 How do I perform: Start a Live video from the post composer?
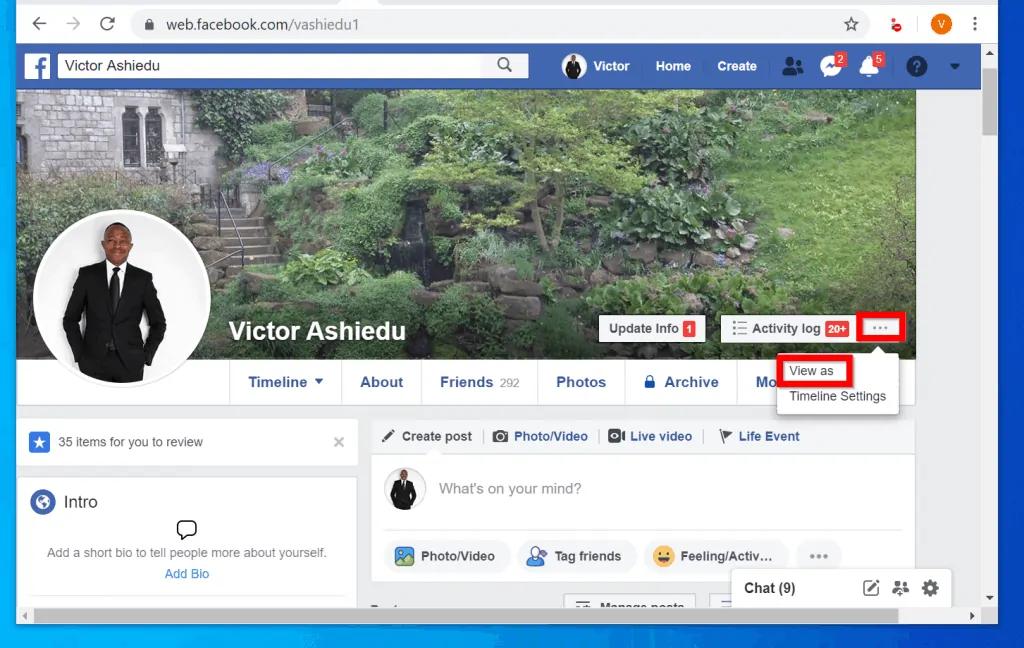[x=650, y=436]
